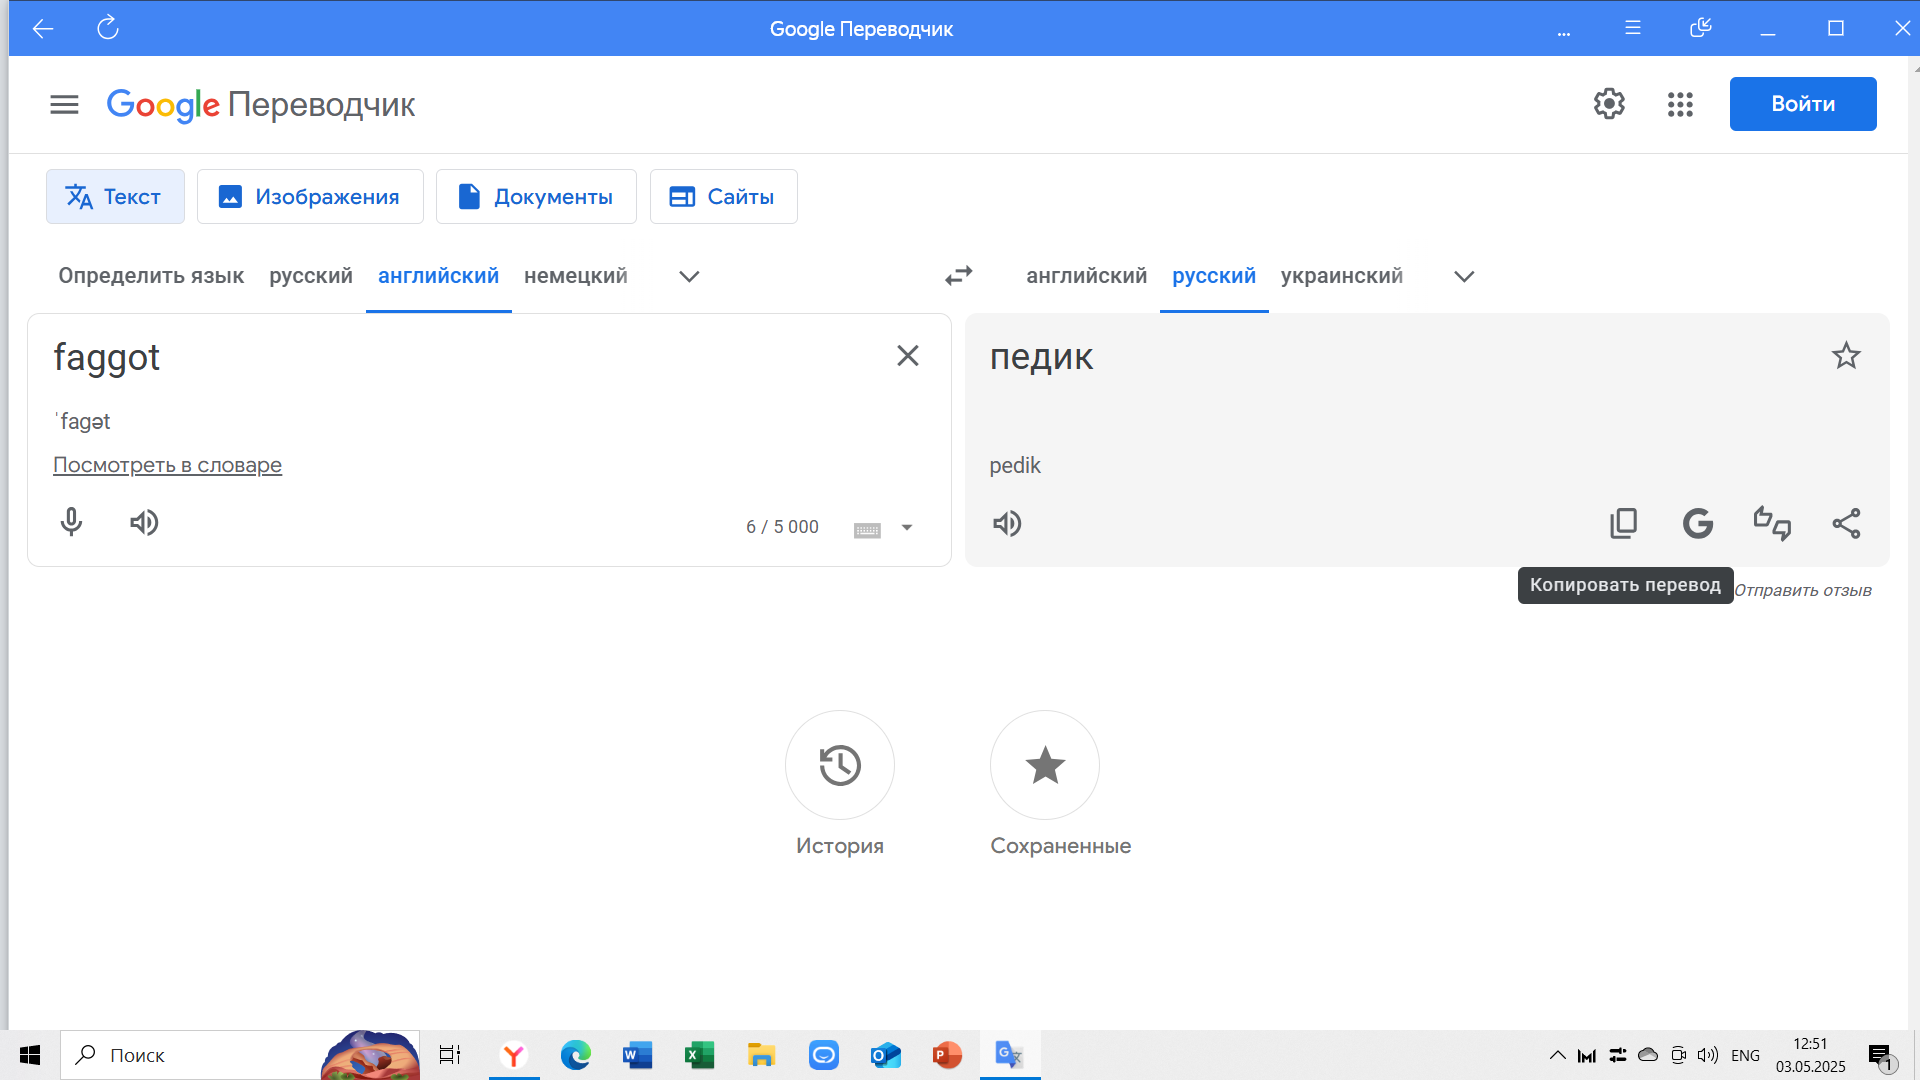Screen dimensions: 1920x1080
Task: Click the Войти sign-in button
Action: tap(1803, 104)
